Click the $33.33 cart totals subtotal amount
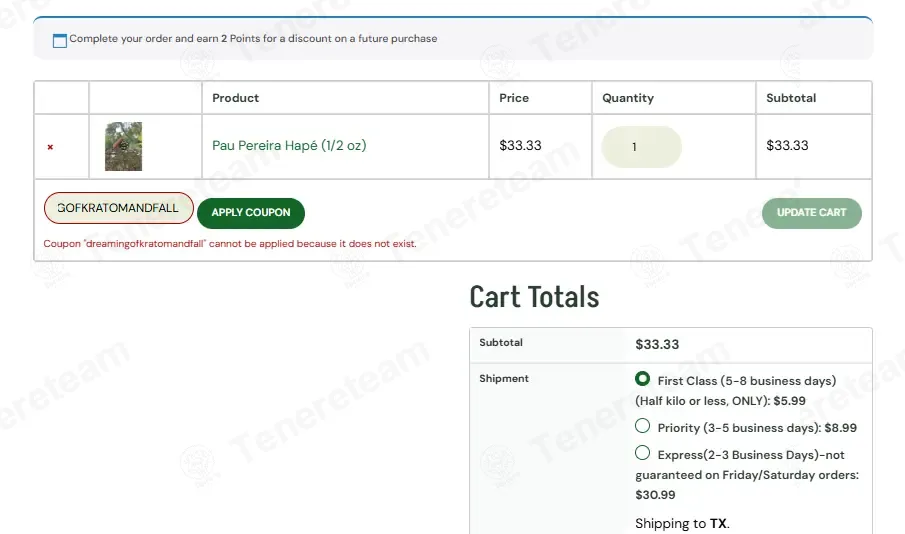The width and height of the screenshot is (905, 534). [657, 345]
